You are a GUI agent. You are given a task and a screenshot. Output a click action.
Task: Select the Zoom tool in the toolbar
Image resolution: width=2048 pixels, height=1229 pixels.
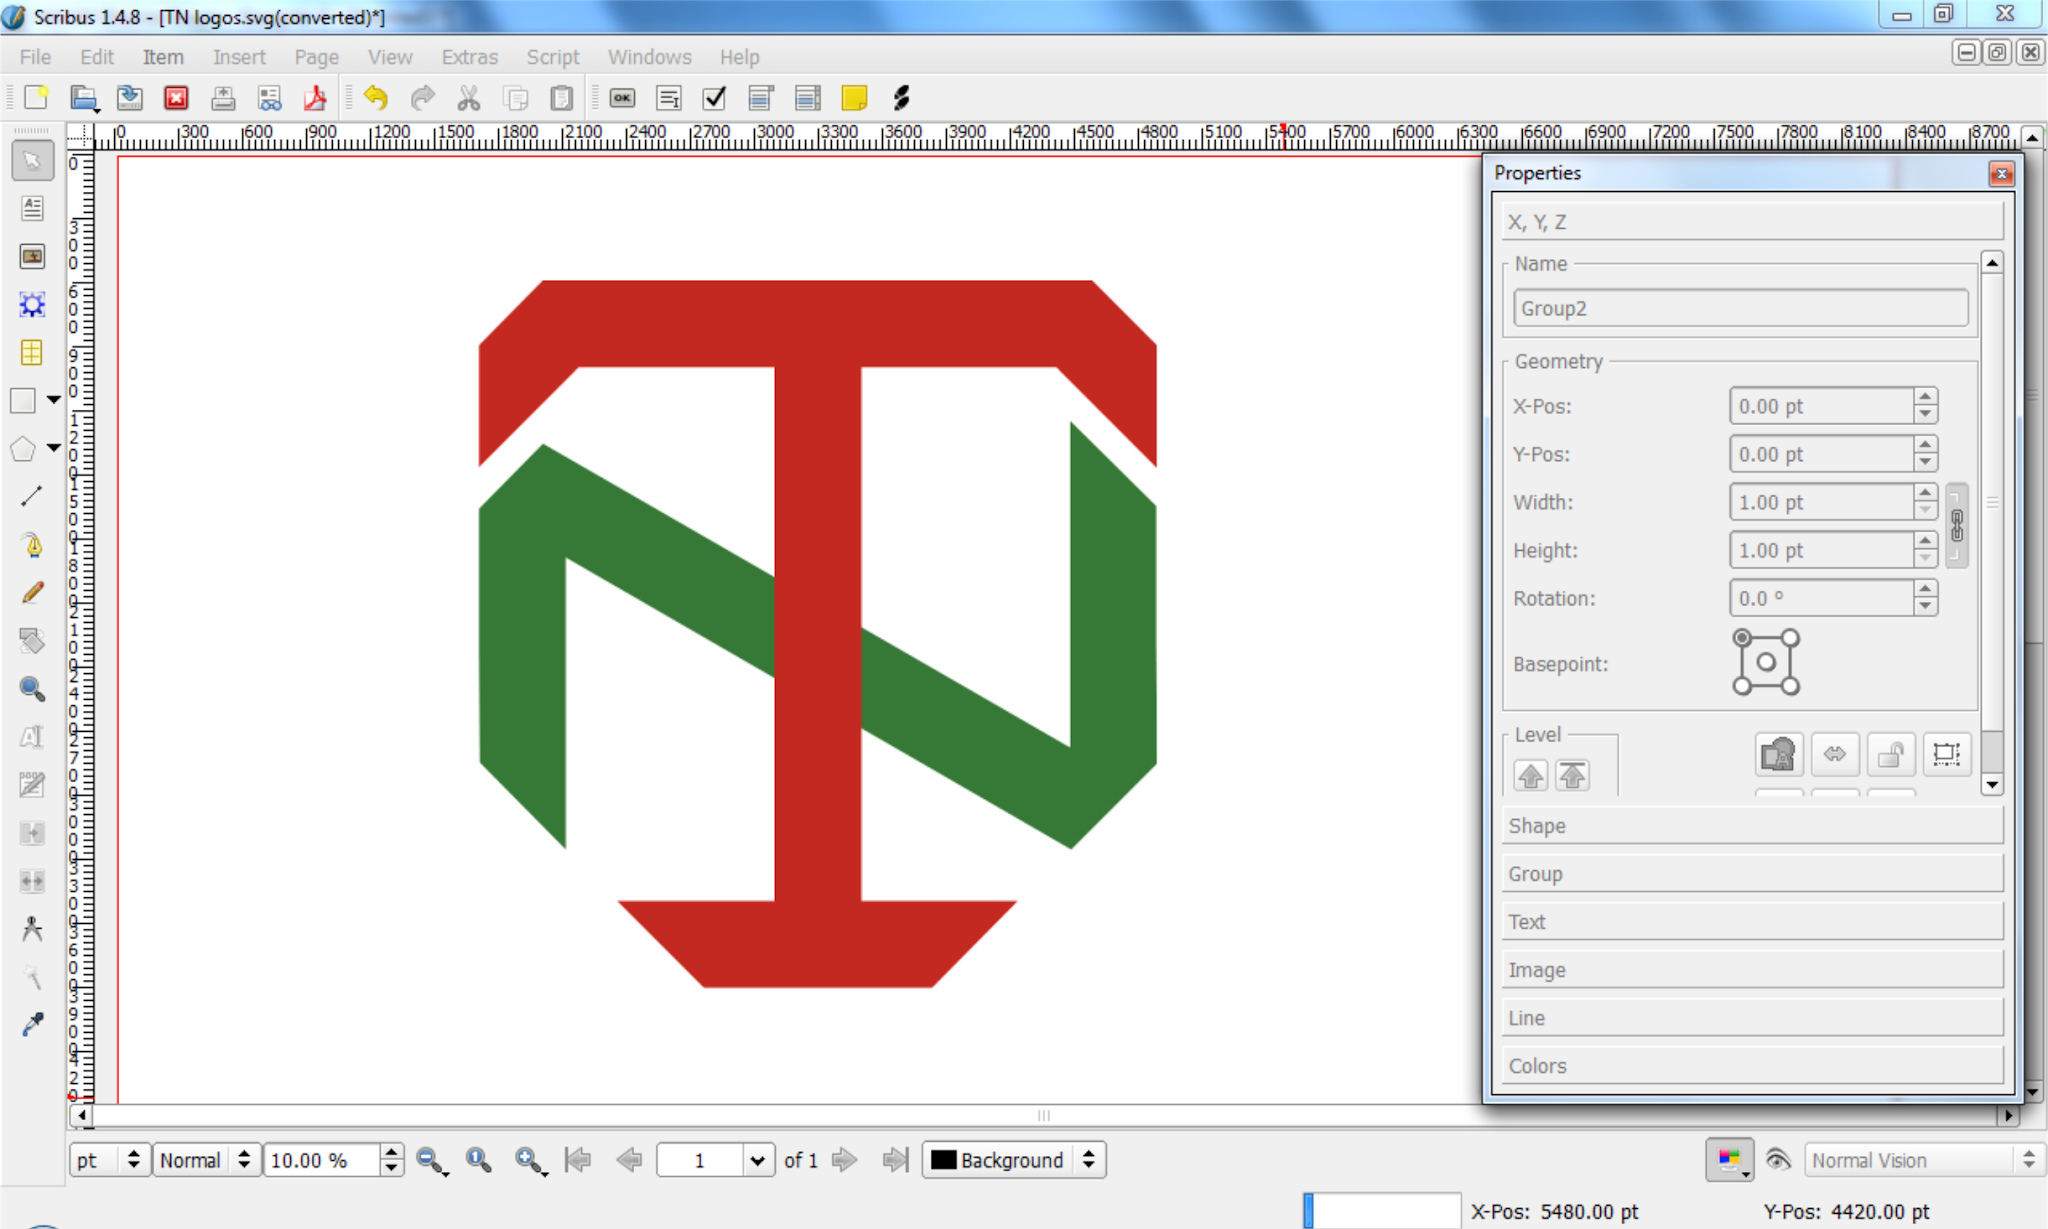tap(33, 689)
